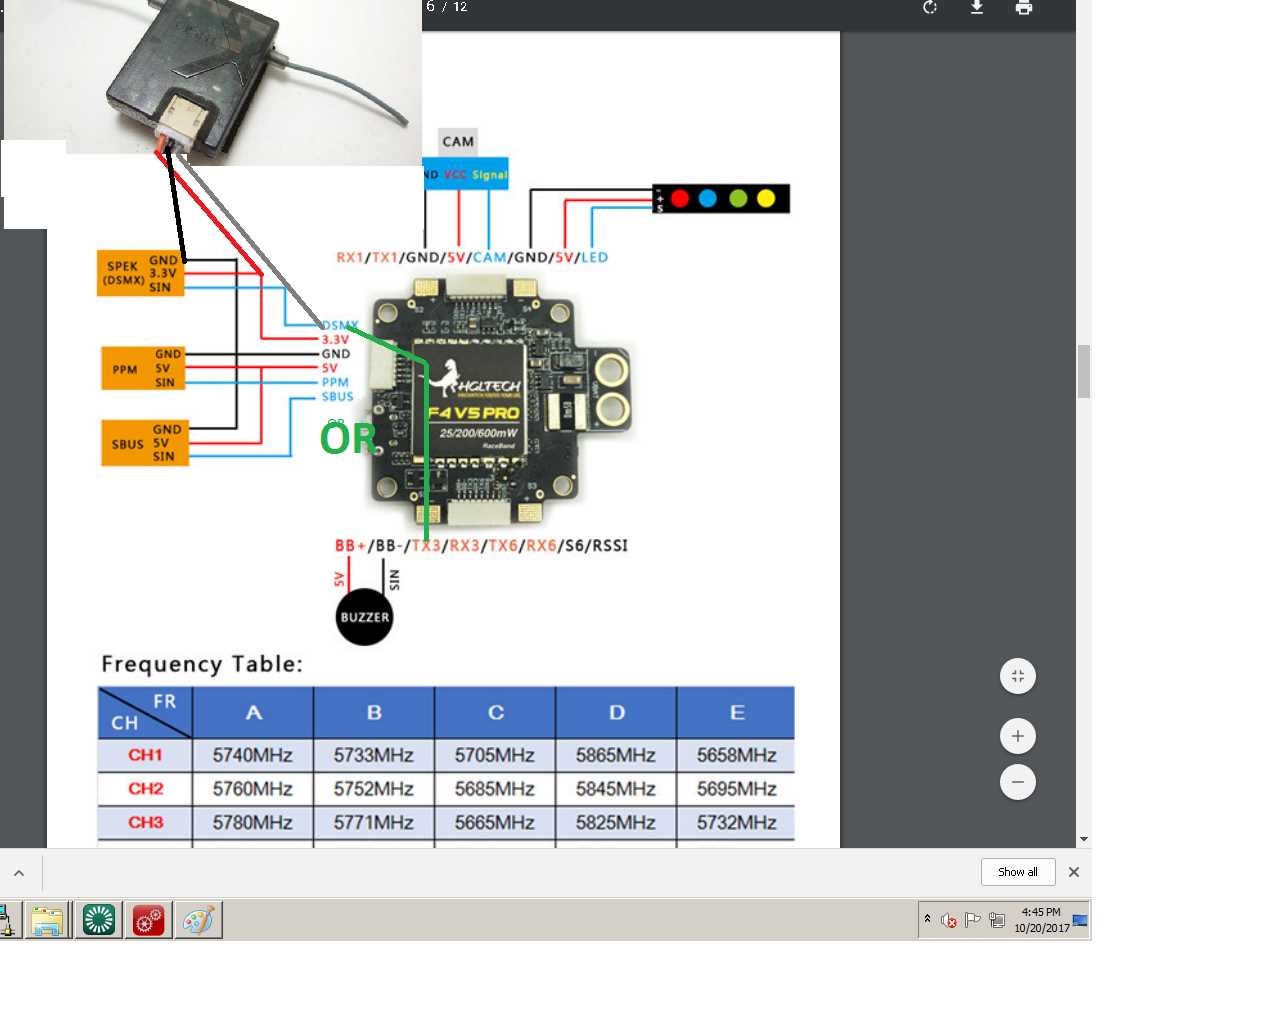Click the CH3 row label
This screenshot has width=1280, height=1024.
click(x=145, y=823)
